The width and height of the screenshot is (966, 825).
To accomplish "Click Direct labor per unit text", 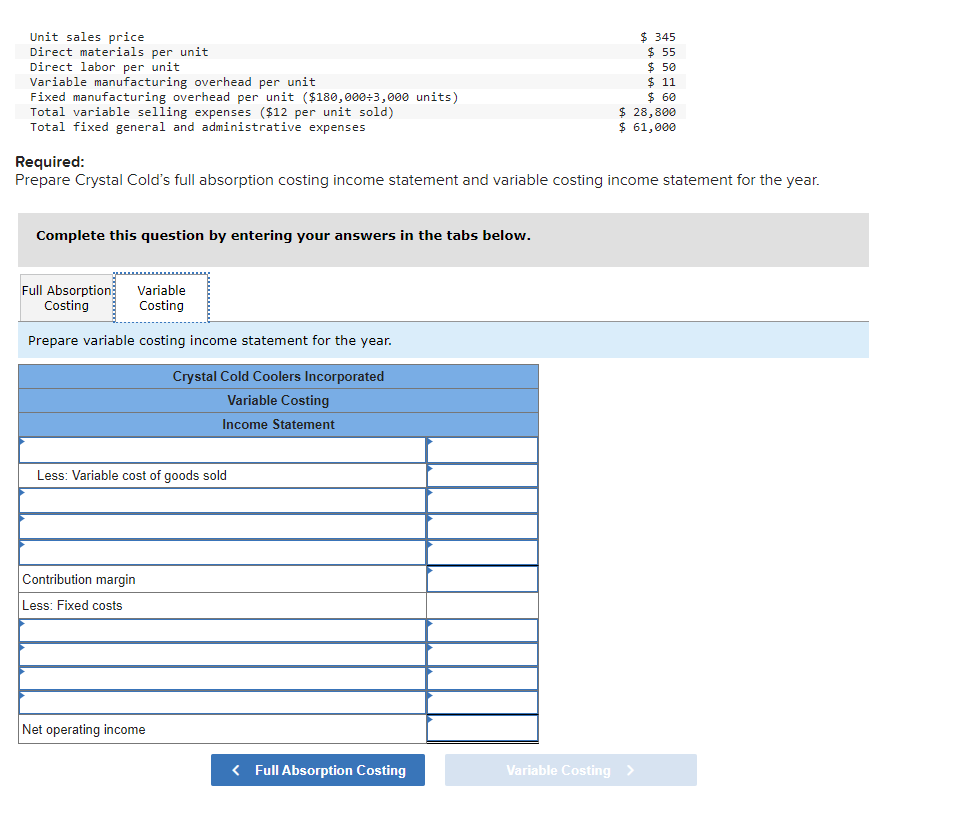I will pyautogui.click(x=105, y=67).
